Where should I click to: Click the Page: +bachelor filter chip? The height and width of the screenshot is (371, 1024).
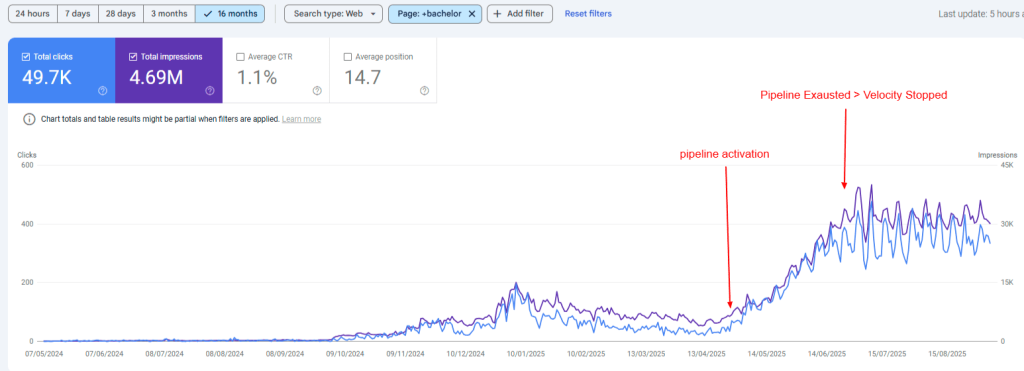pos(435,14)
